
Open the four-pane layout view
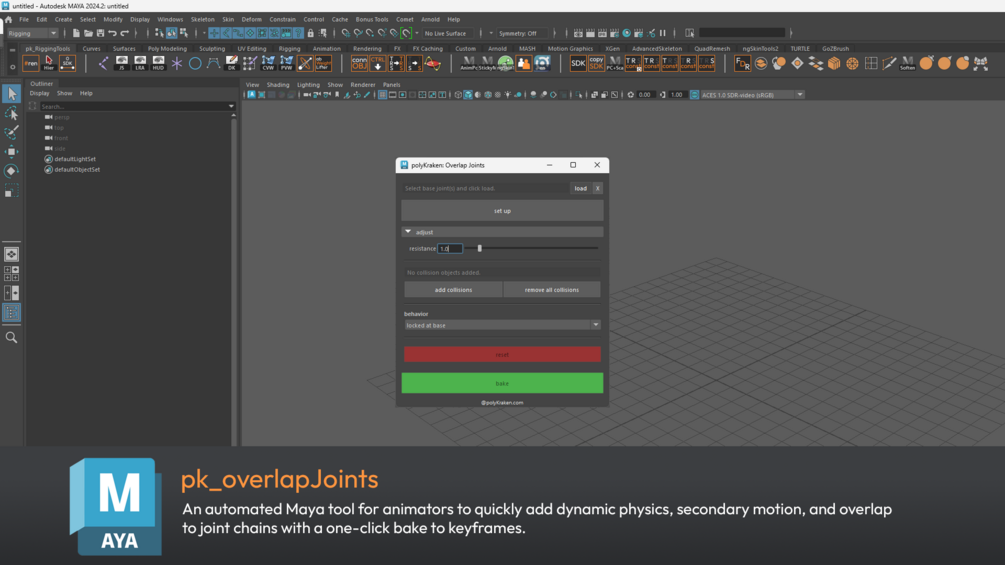click(x=11, y=273)
